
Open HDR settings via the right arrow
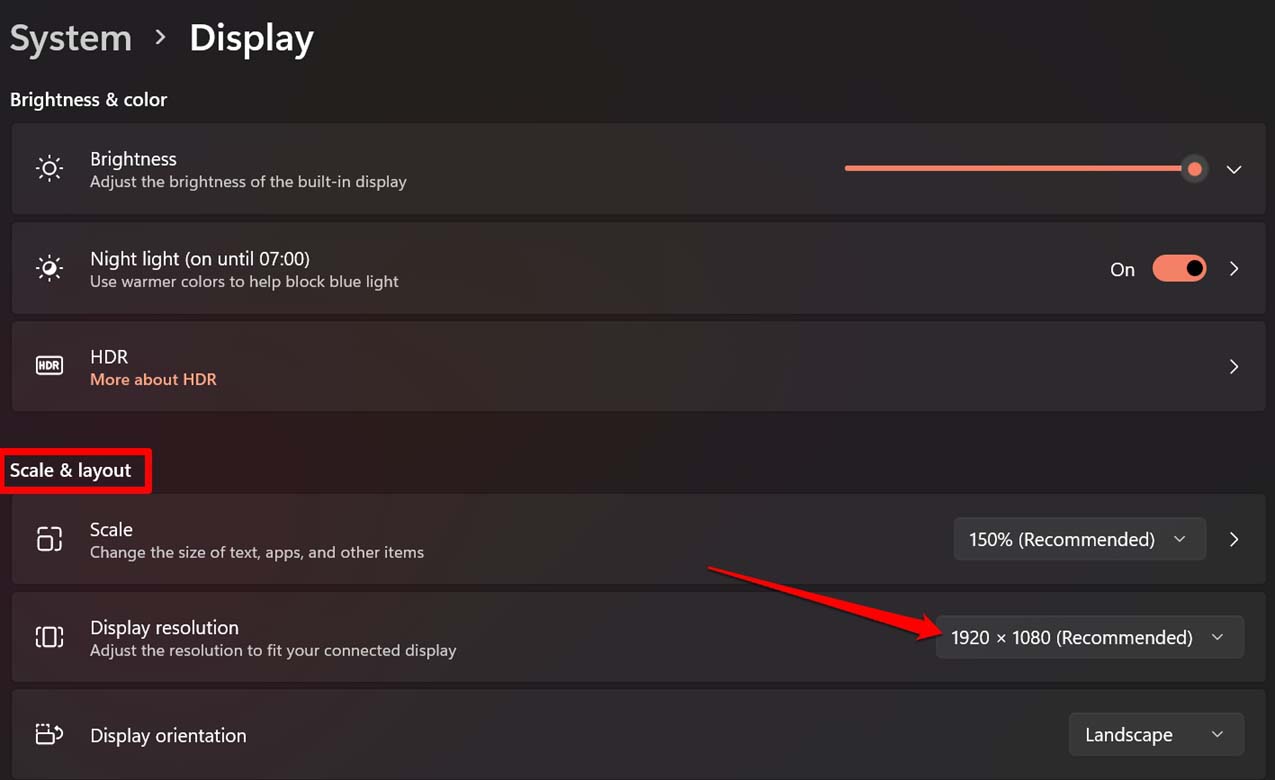[1233, 366]
